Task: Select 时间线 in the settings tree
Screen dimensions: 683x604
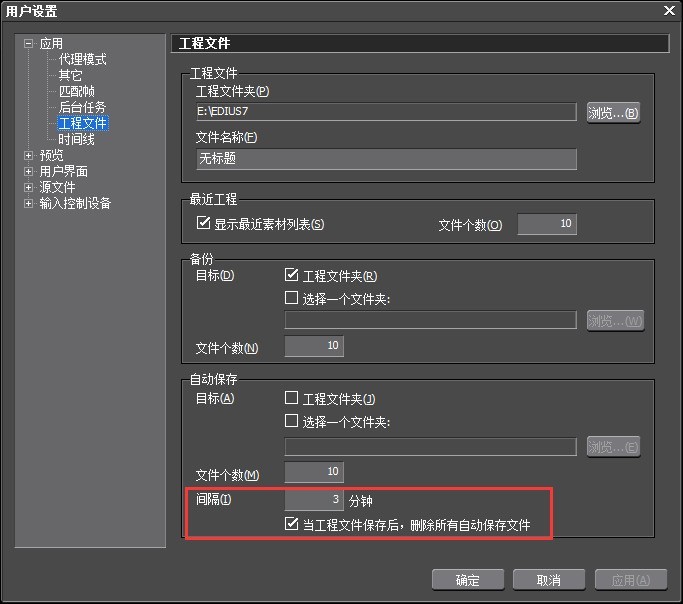Action: pyautogui.click(x=76, y=139)
